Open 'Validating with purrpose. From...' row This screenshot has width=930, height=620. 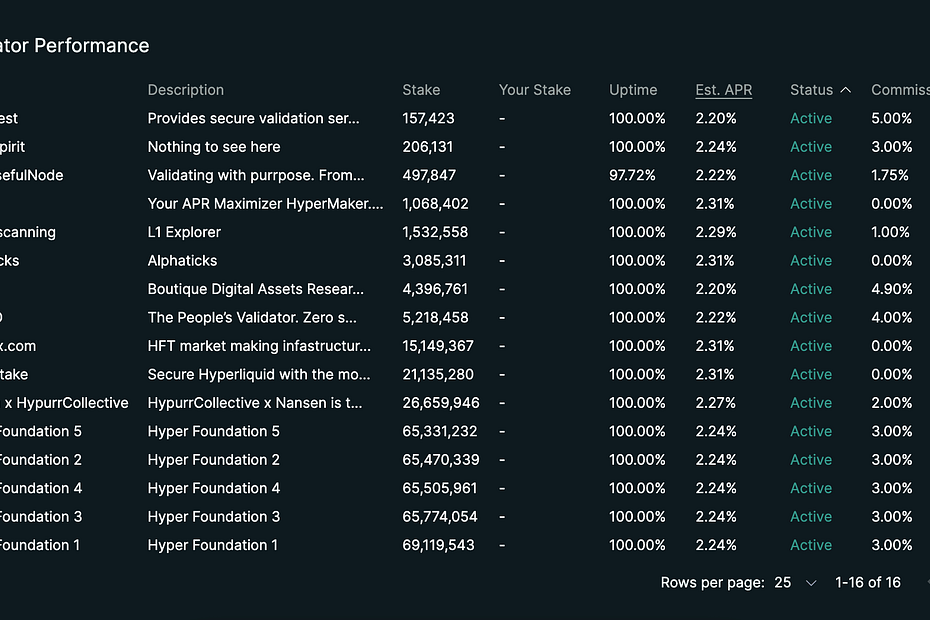click(256, 176)
